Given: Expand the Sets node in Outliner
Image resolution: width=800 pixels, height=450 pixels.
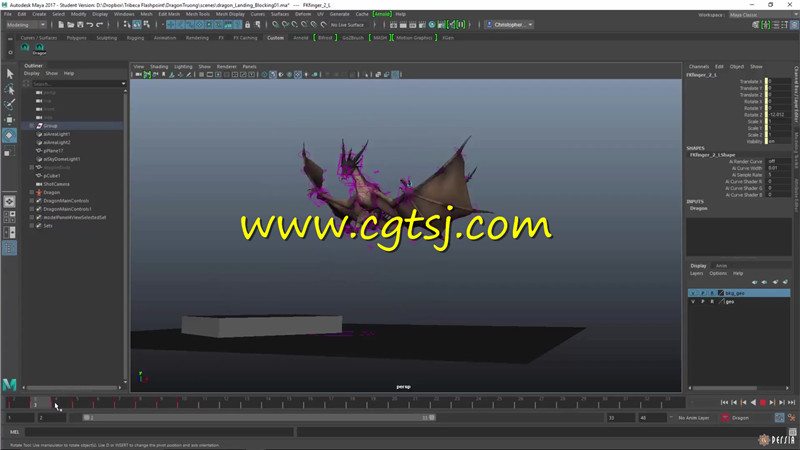Looking at the screenshot, I should 32,226.
